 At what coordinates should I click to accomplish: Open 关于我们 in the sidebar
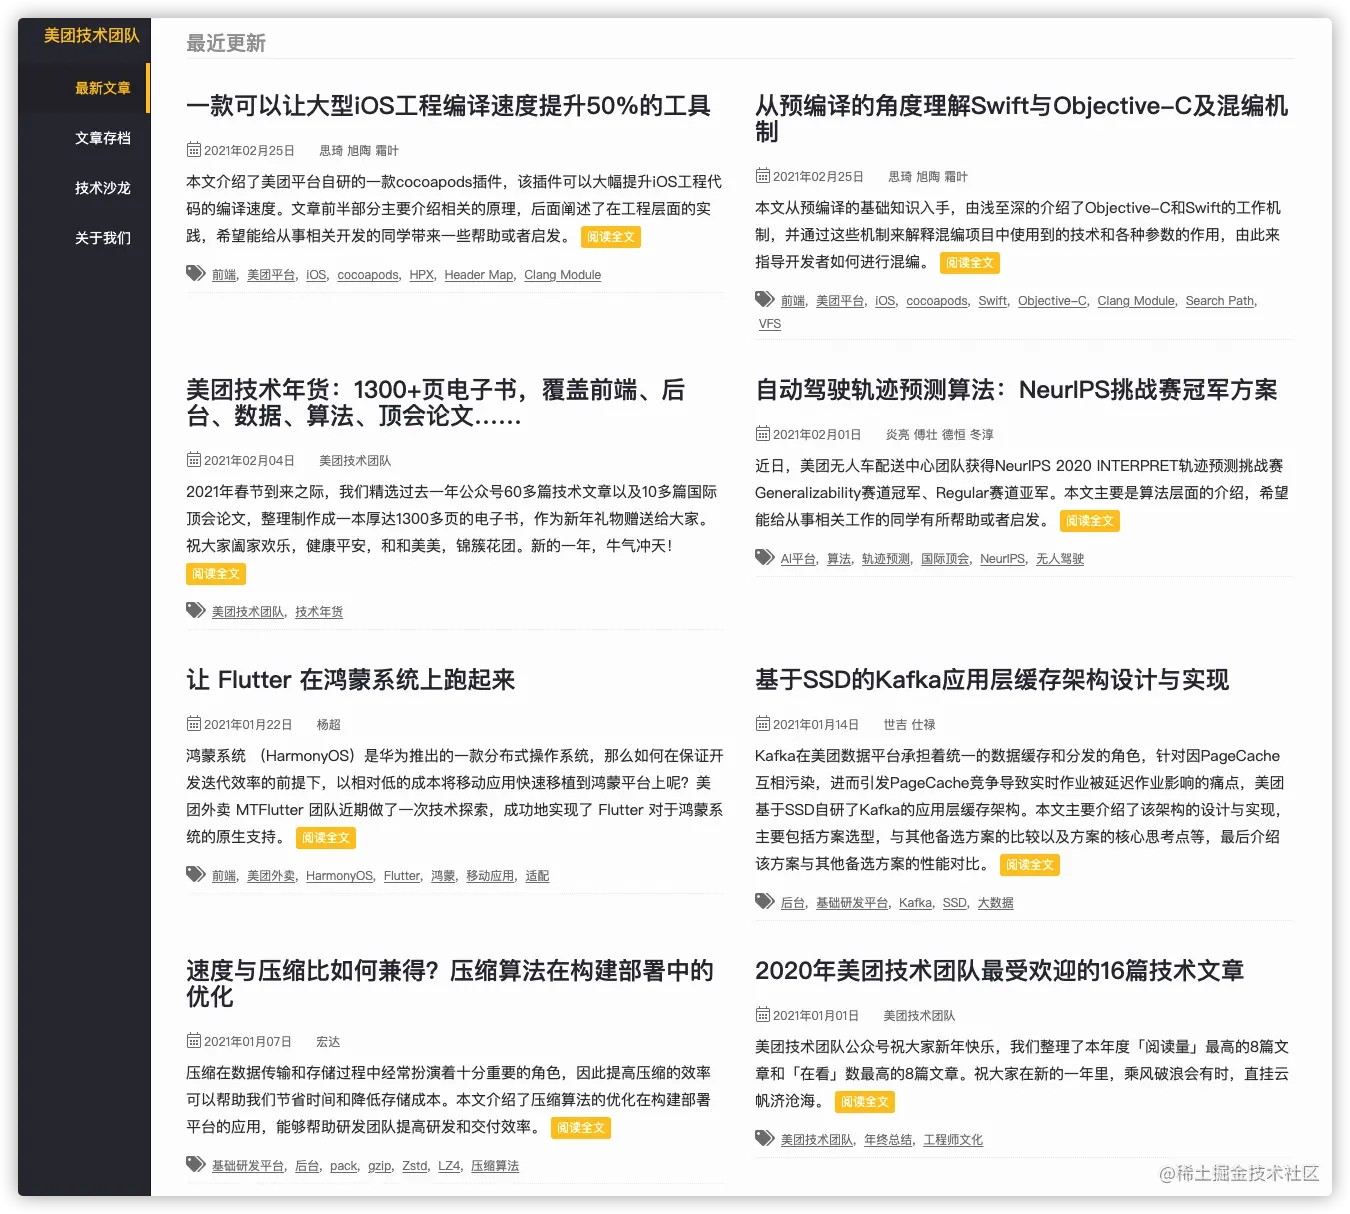[x=103, y=238]
